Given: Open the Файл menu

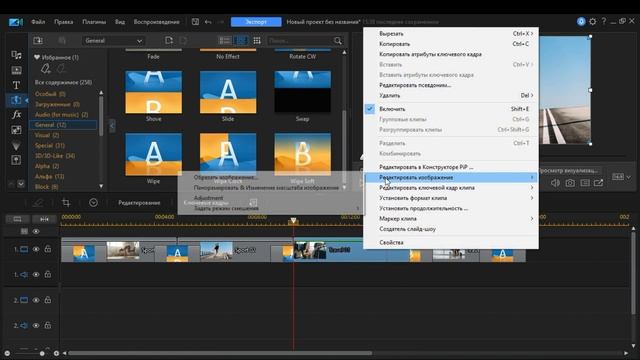Looking at the screenshot, I should coord(38,22).
